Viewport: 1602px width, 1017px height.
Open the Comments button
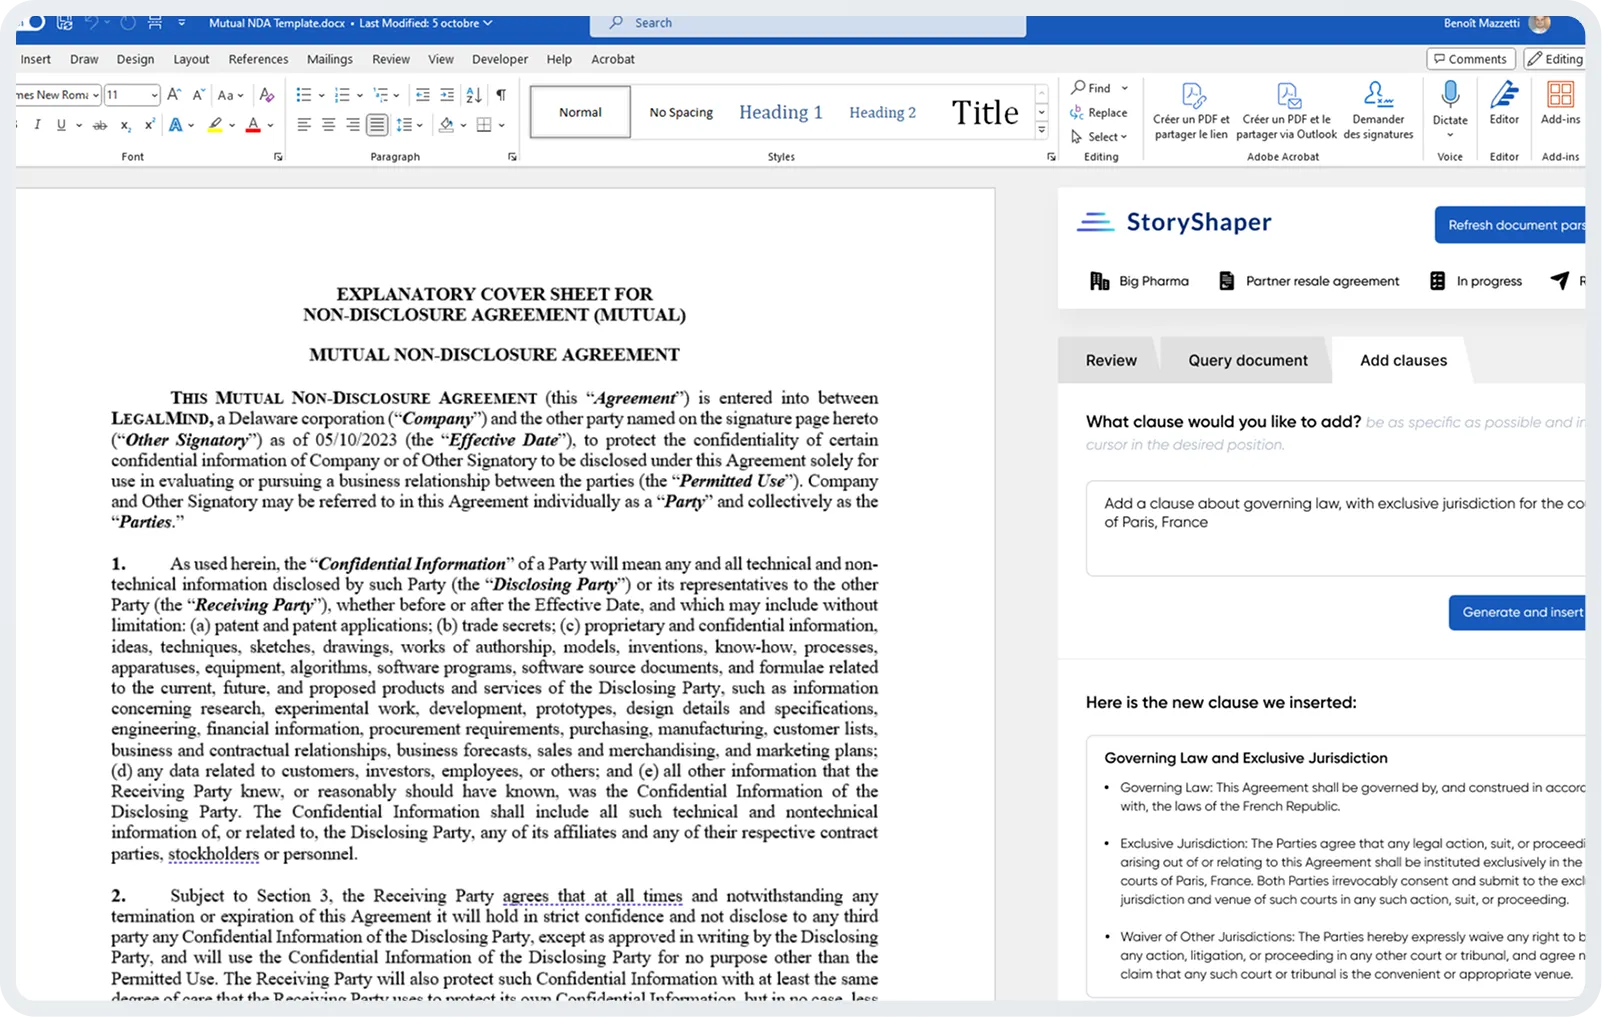coord(1471,59)
